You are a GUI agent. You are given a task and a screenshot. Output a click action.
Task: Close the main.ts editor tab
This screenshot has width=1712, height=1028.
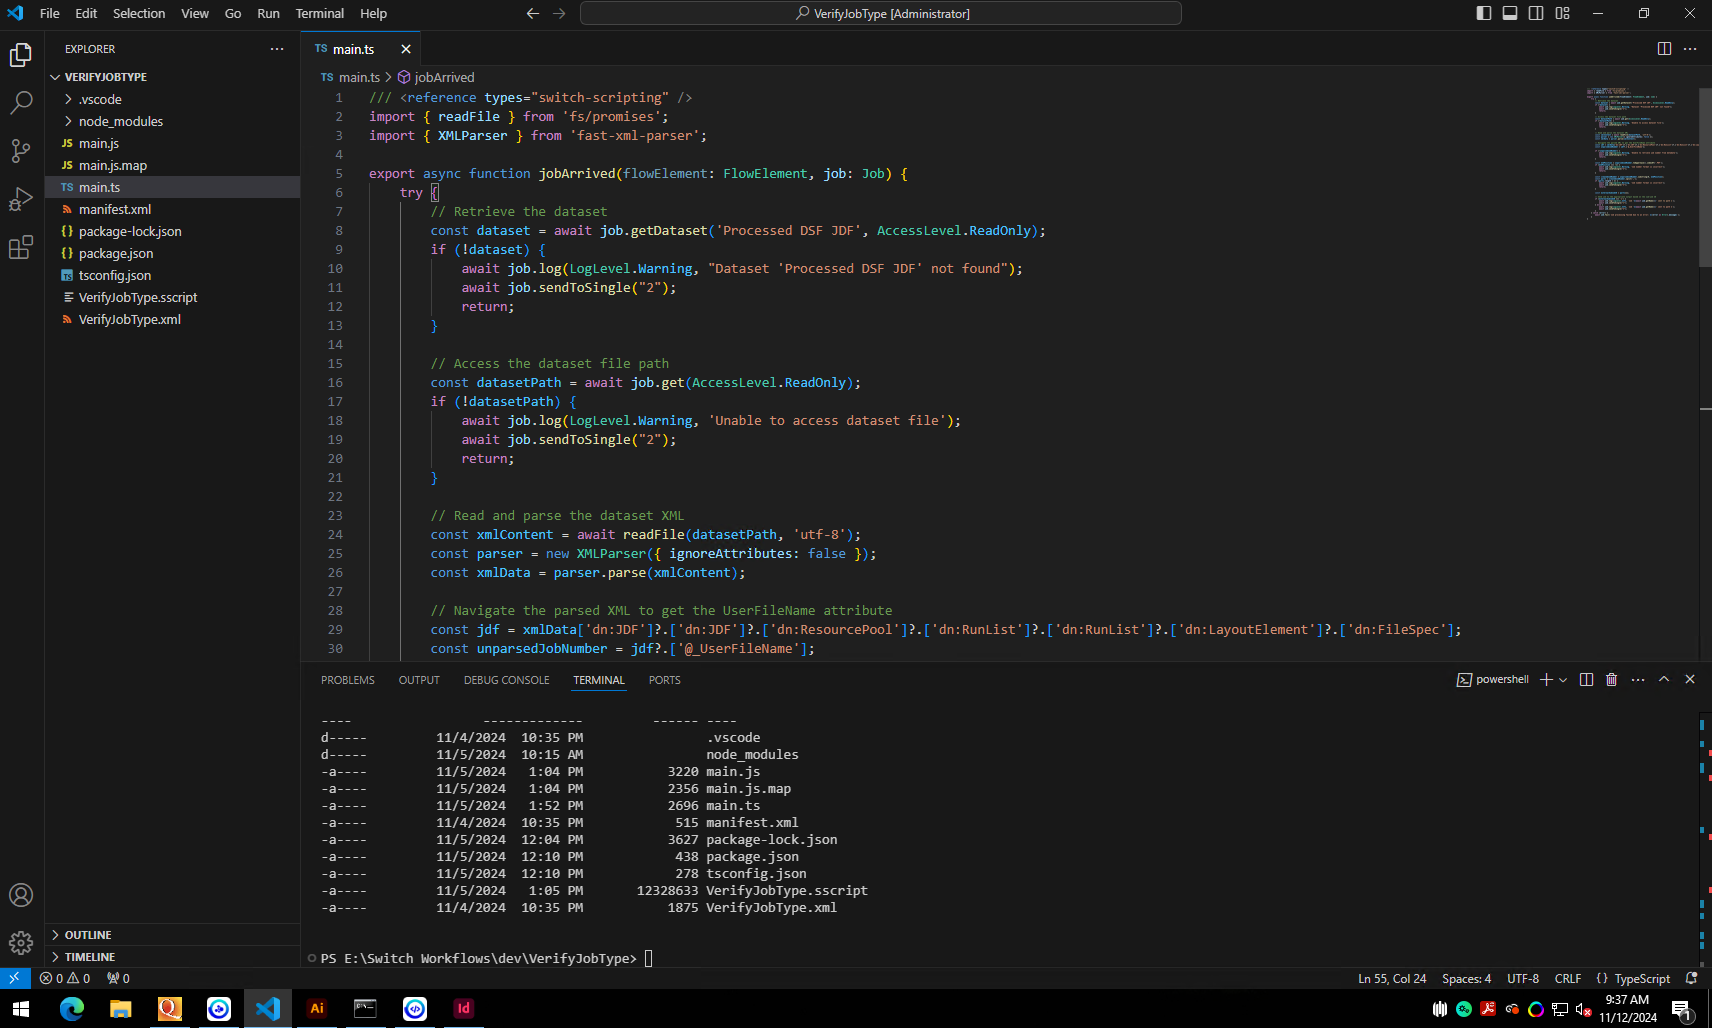[x=406, y=49]
